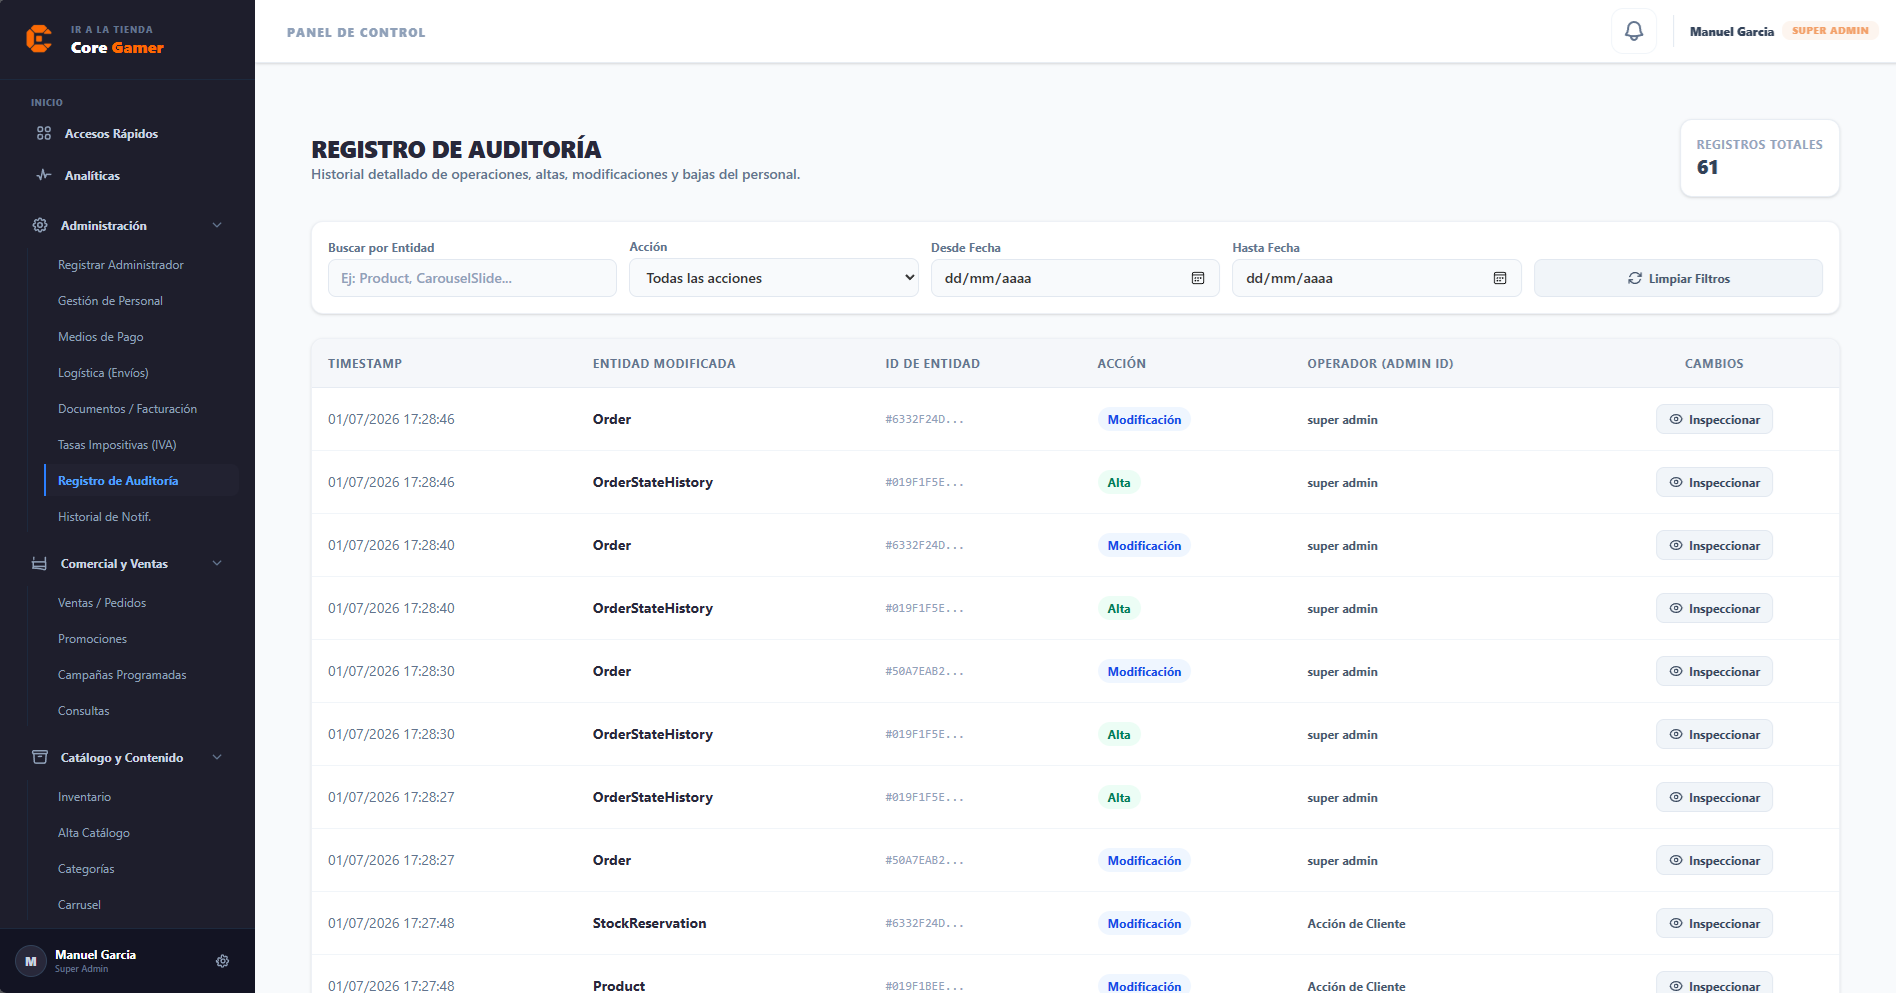Click the Timestamp column header

(x=365, y=364)
